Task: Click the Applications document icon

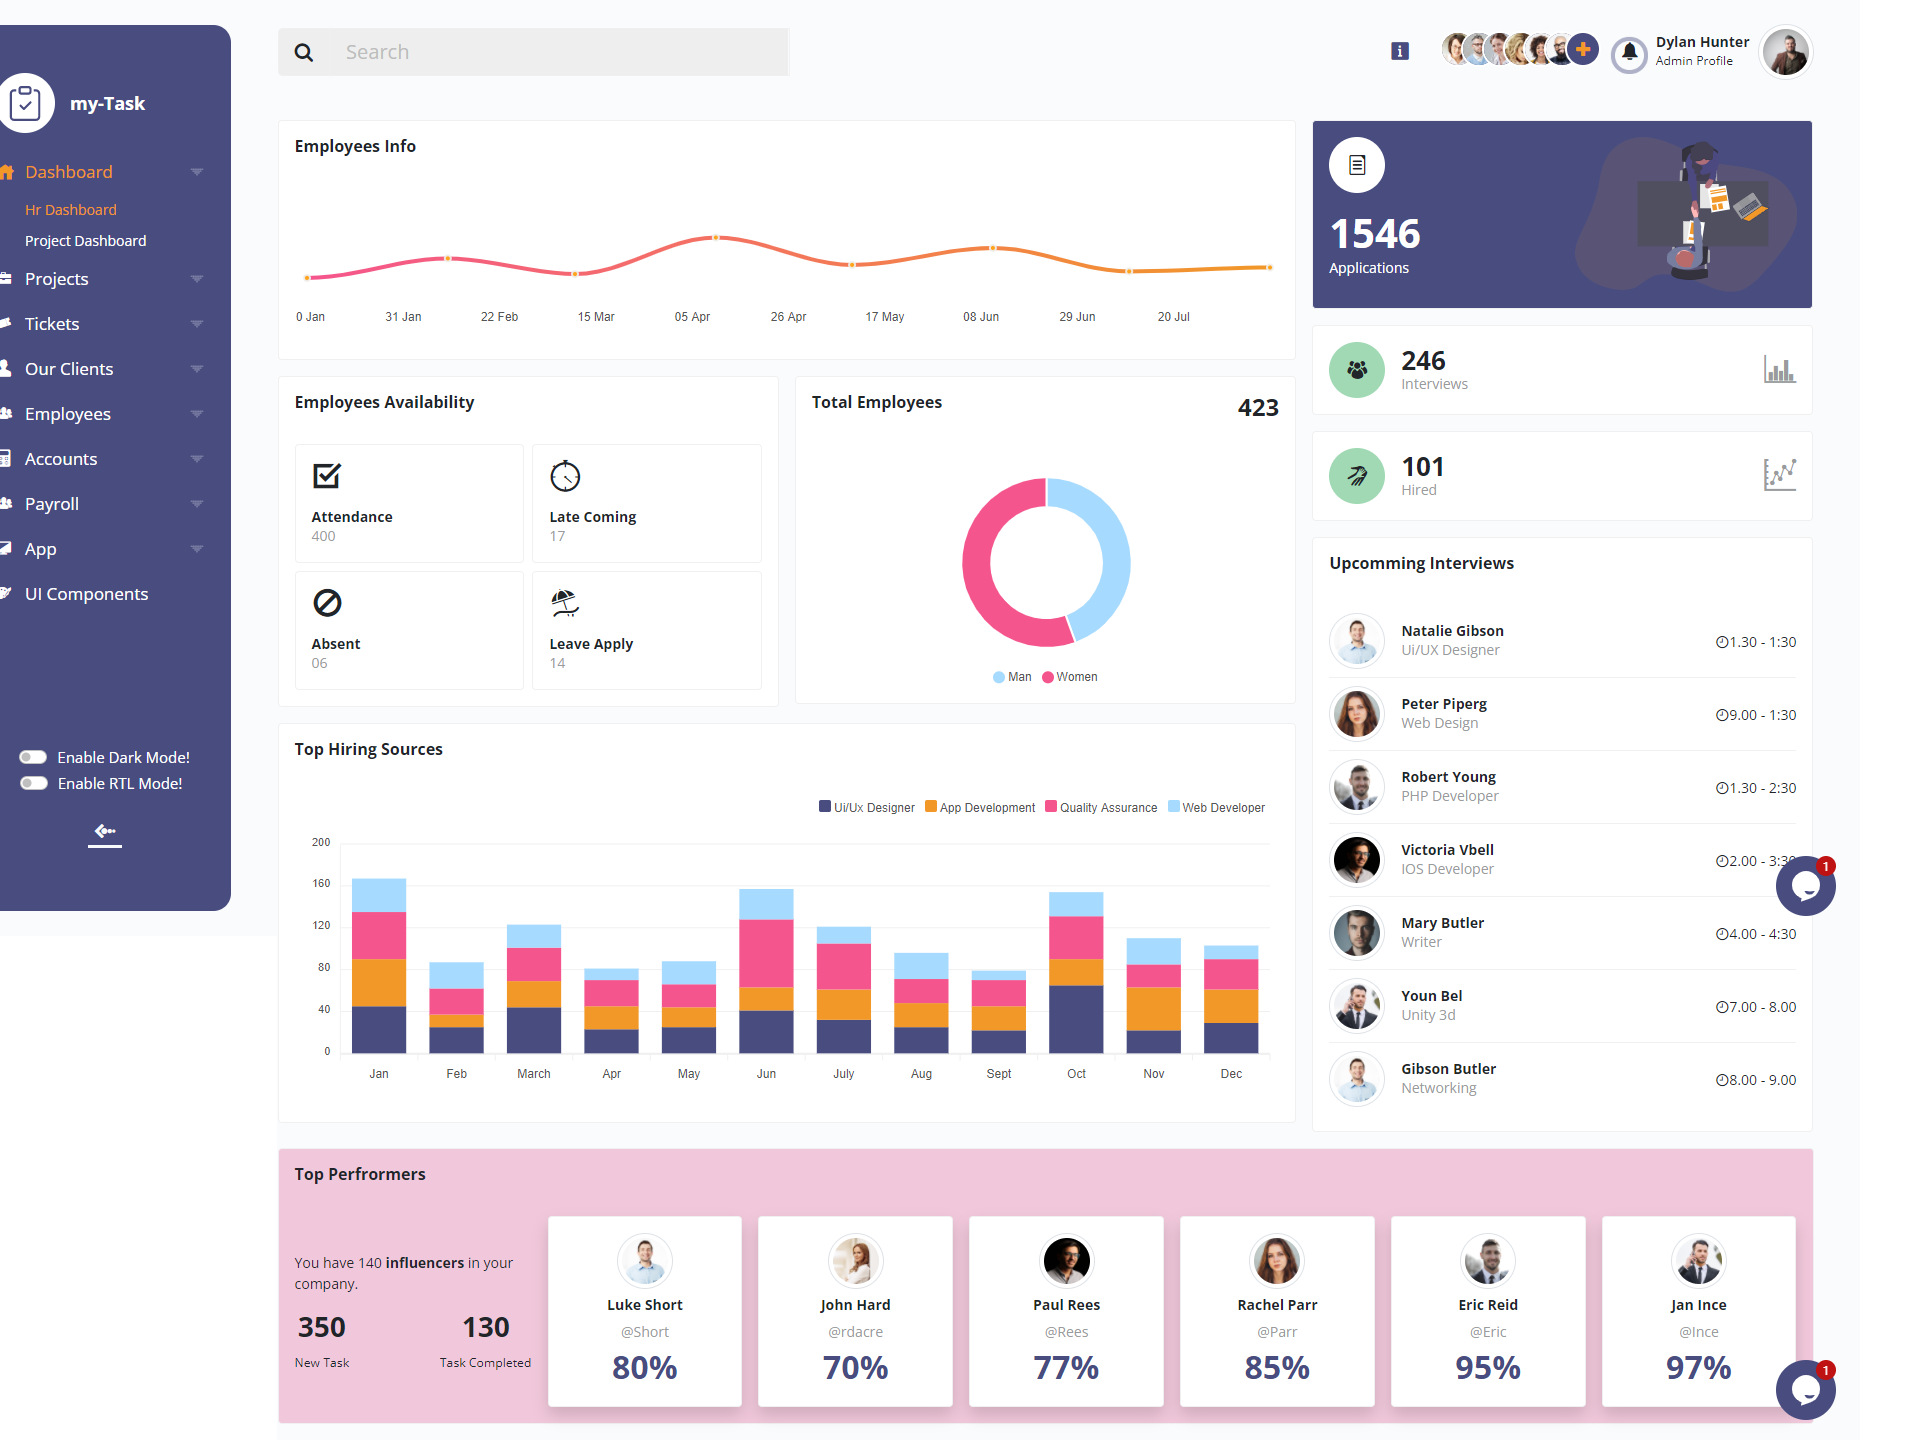Action: tap(1357, 165)
